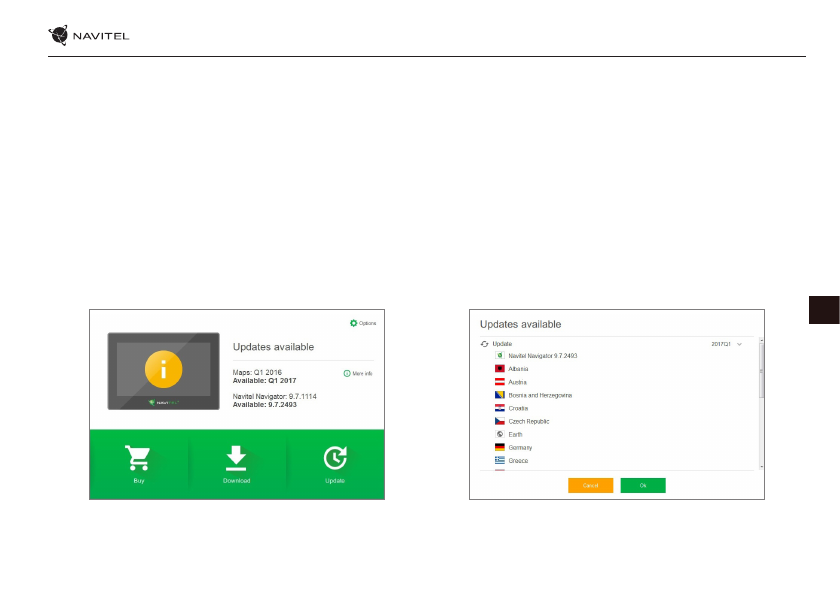Select the Earth map entry

coord(515,434)
